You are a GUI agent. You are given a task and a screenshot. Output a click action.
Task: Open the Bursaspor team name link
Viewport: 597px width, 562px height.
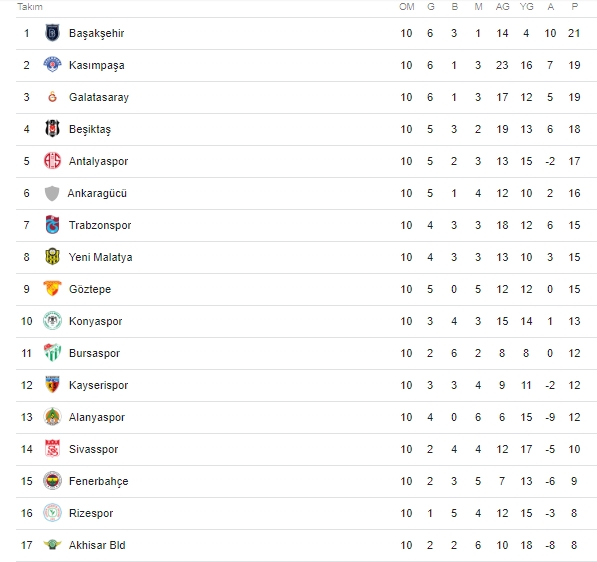click(94, 353)
